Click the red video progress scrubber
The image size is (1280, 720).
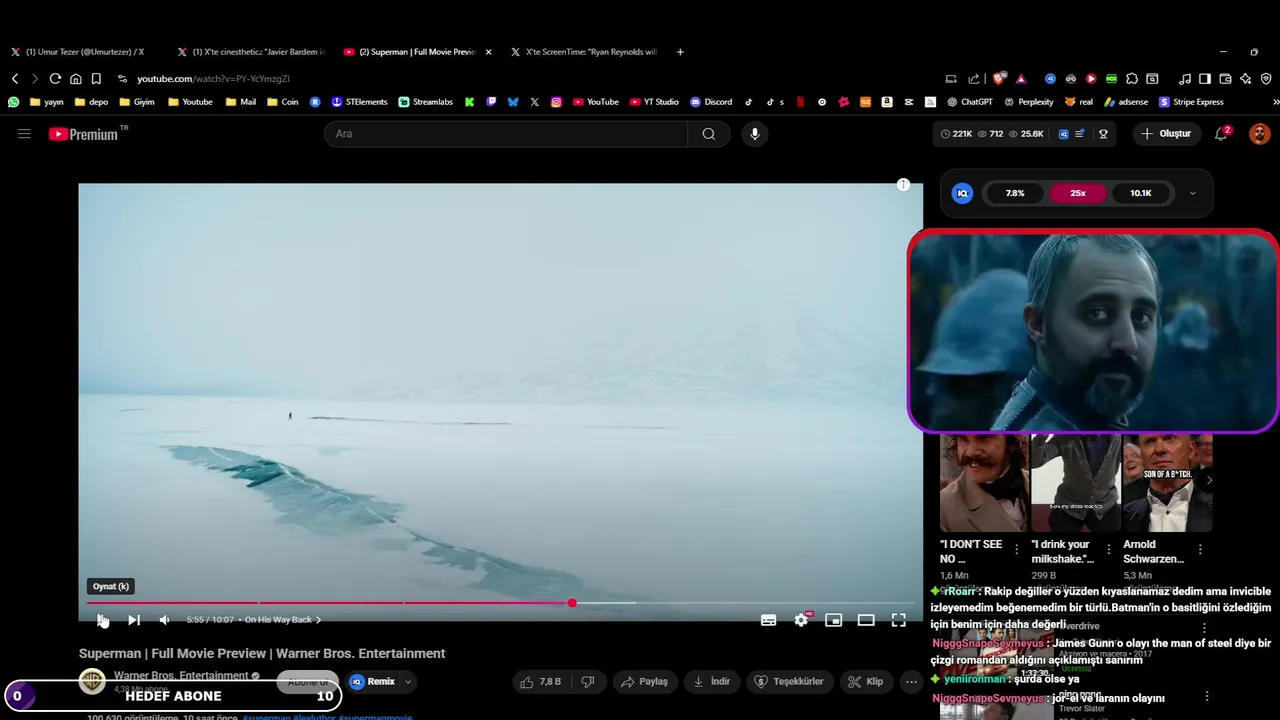pyautogui.click(x=572, y=603)
